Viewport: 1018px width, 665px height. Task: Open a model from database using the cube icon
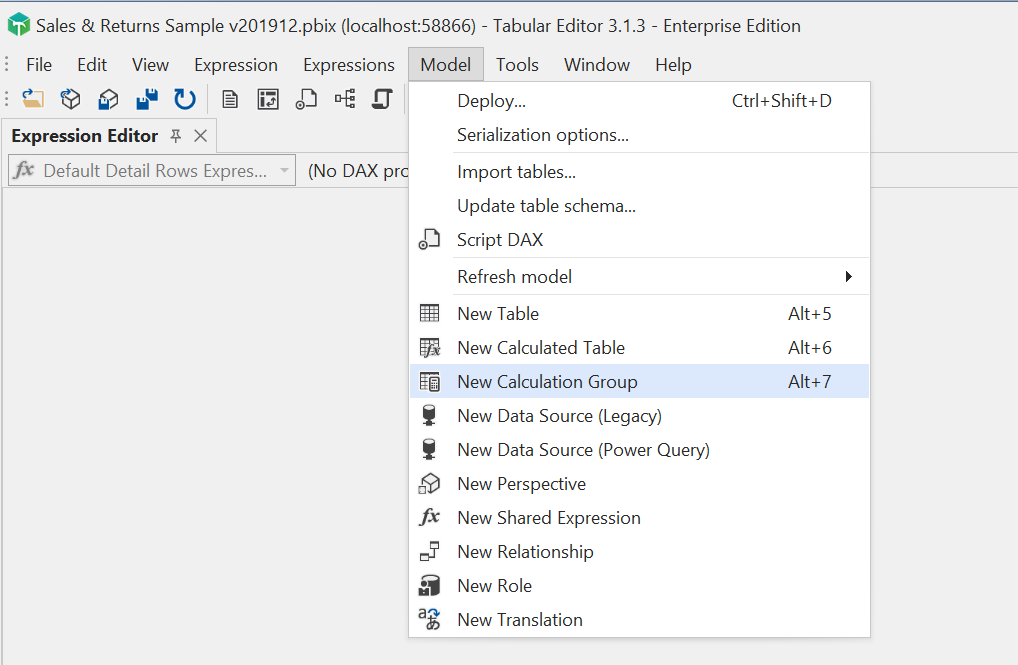[69, 99]
